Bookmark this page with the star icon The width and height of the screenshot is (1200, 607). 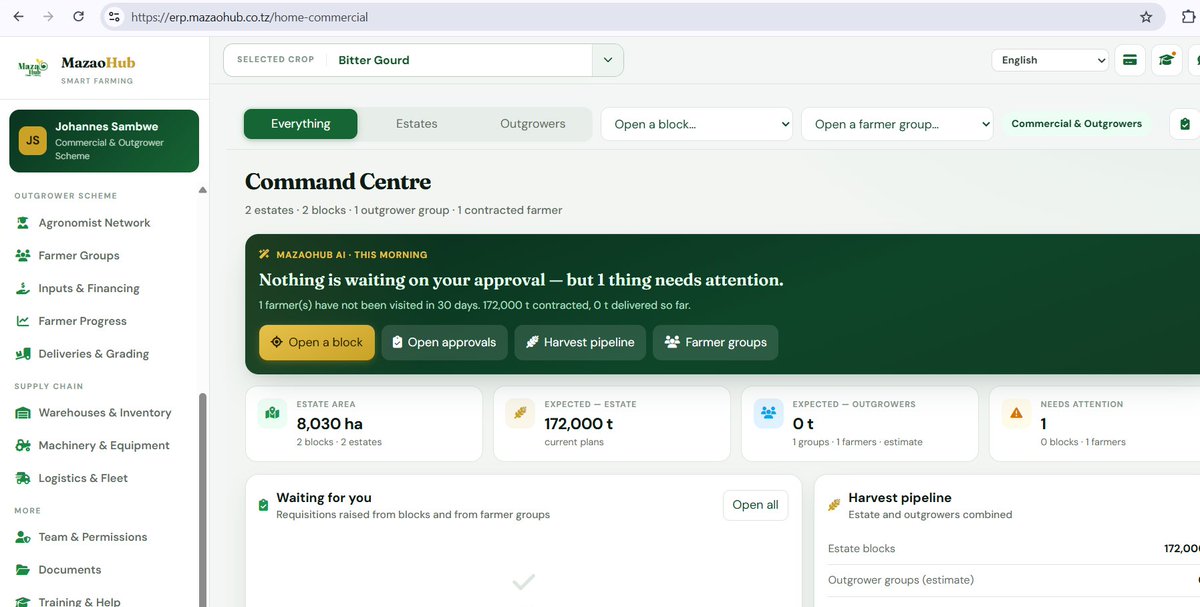coord(1146,17)
